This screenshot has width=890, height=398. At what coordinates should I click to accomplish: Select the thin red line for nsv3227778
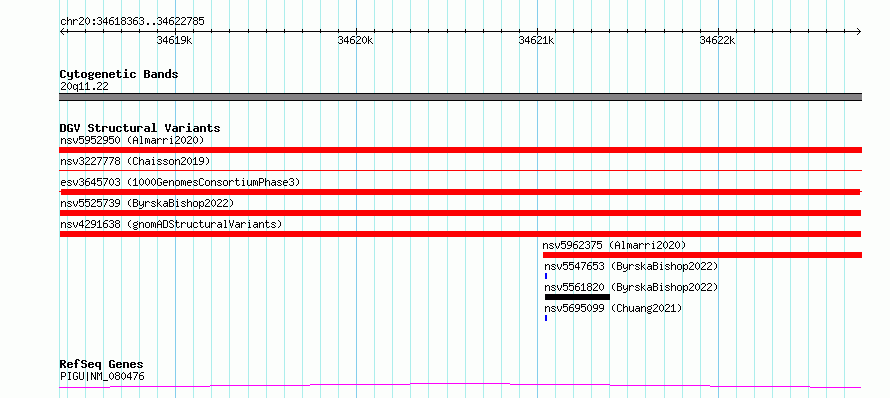pos(460,170)
